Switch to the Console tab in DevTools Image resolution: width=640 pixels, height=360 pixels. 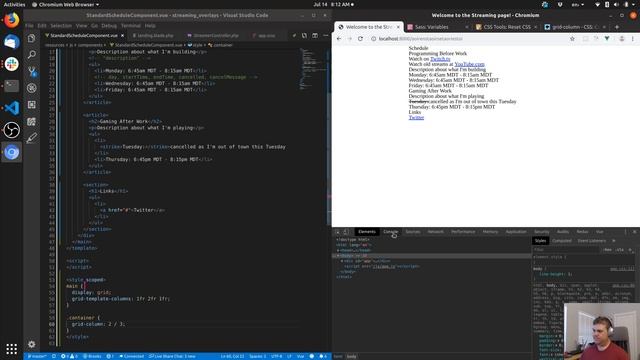click(390, 232)
